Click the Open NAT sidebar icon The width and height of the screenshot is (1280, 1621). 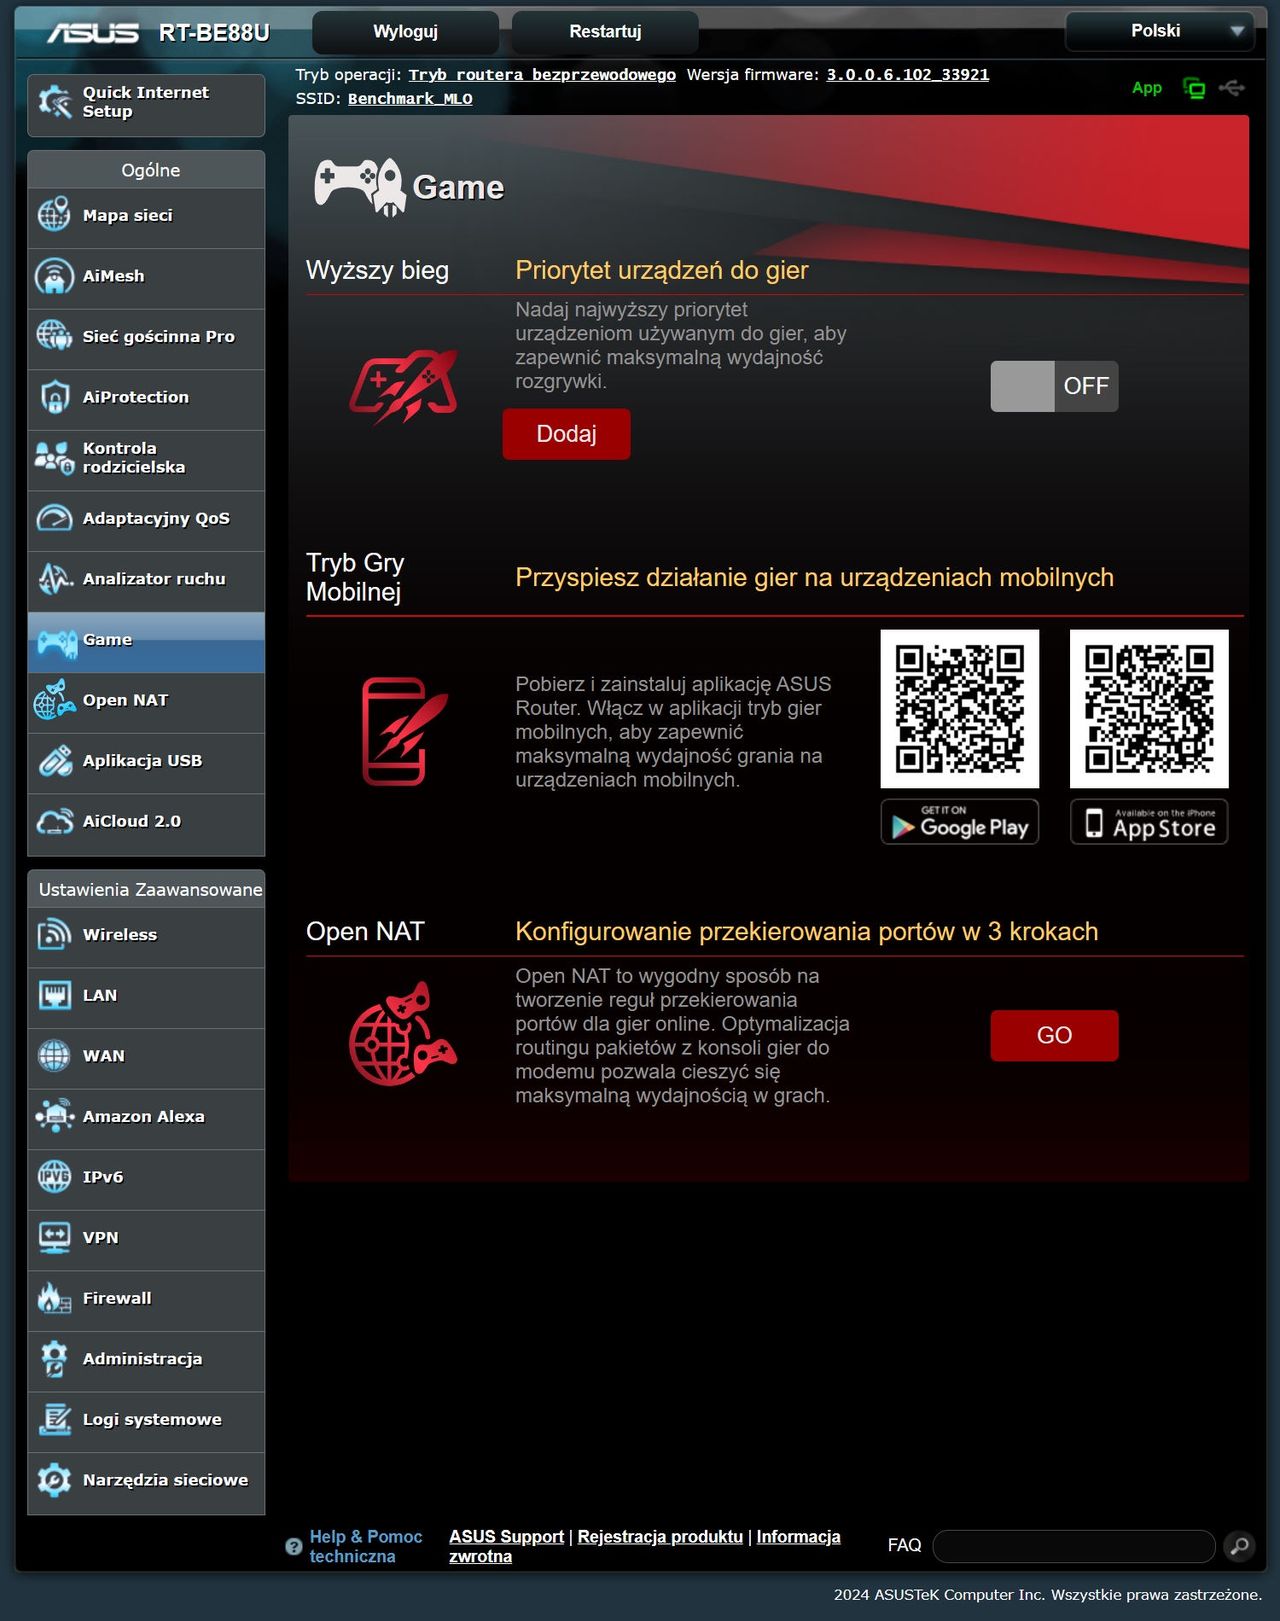pos(54,700)
